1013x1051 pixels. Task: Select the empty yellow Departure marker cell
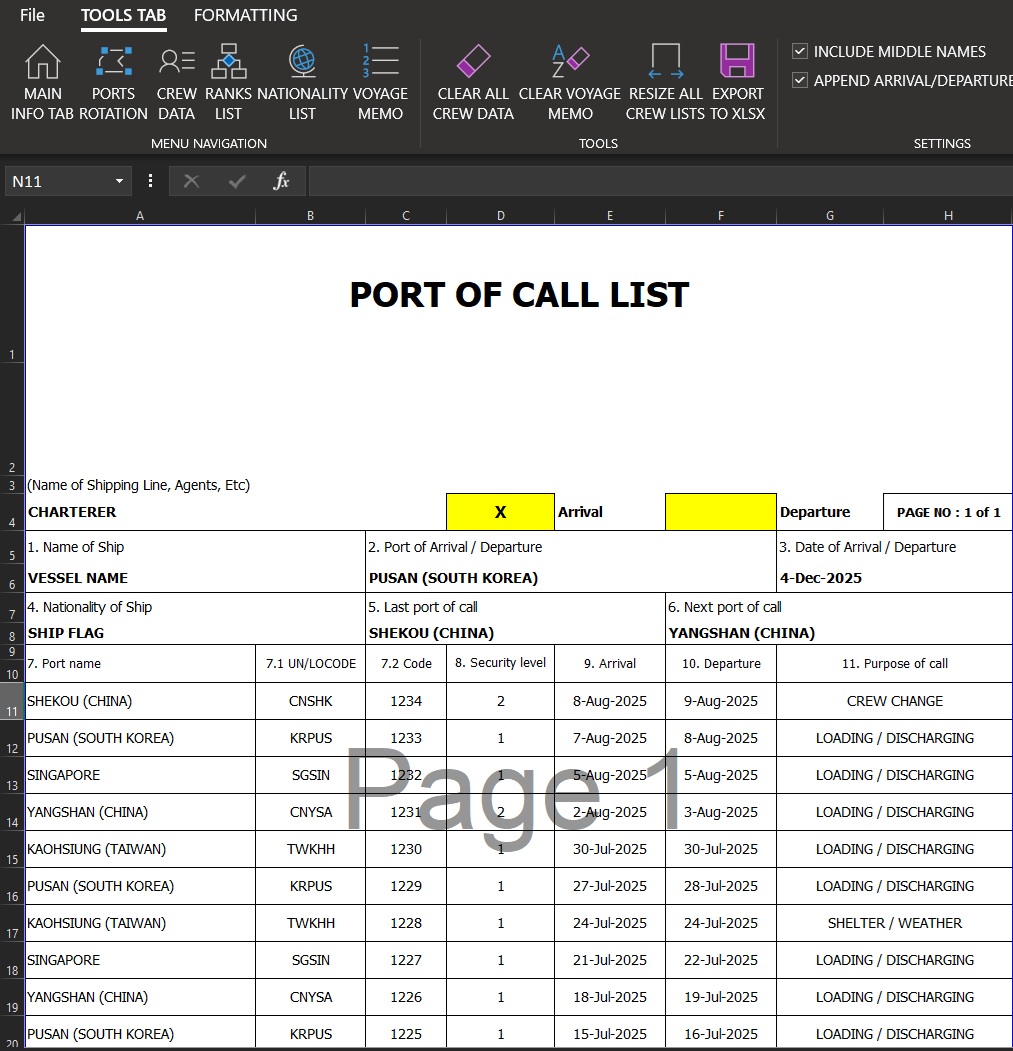point(720,512)
